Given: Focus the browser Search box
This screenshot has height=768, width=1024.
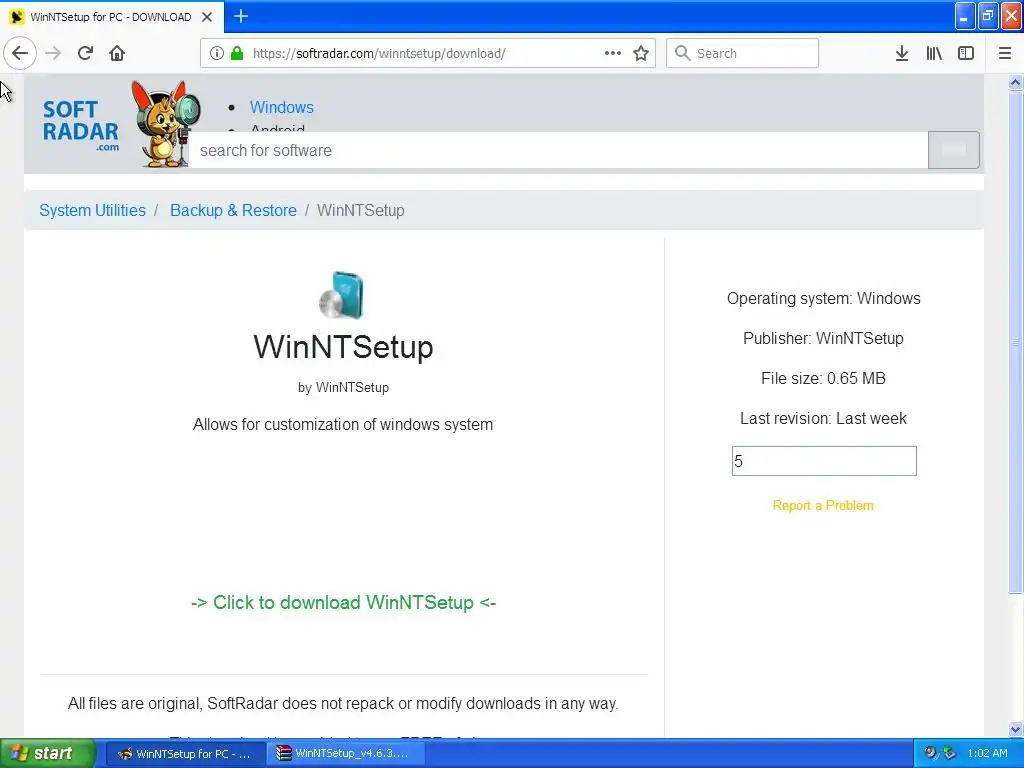Looking at the screenshot, I should pyautogui.click(x=743, y=53).
